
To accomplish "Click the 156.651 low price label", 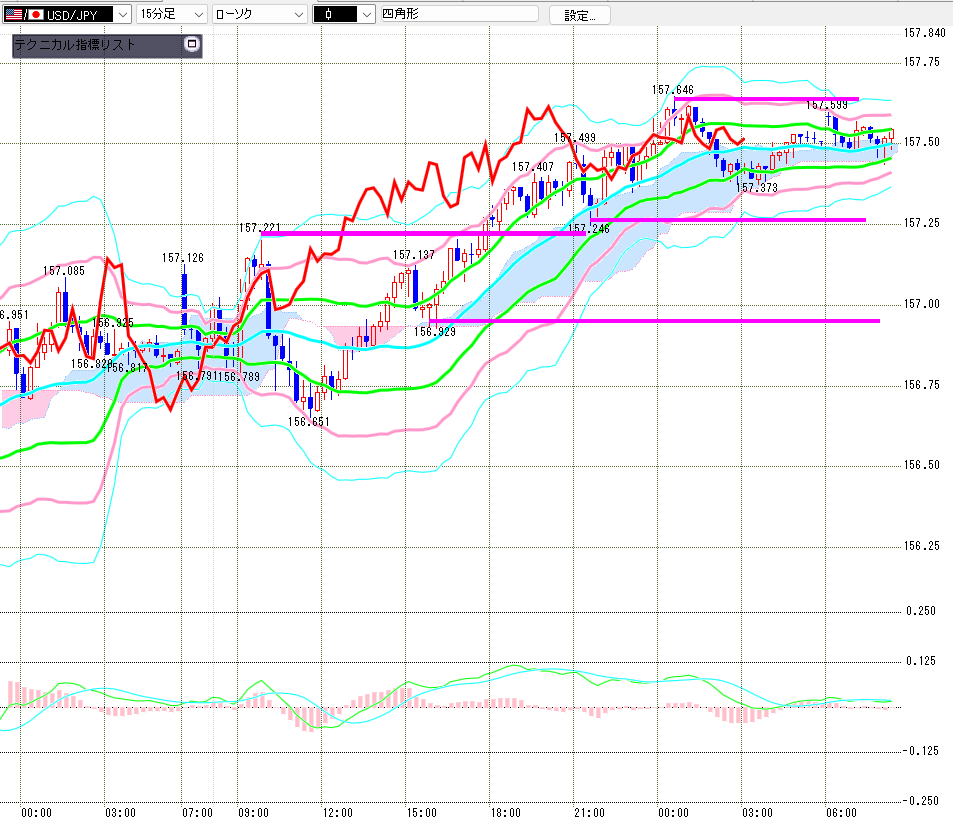I will (x=309, y=422).
